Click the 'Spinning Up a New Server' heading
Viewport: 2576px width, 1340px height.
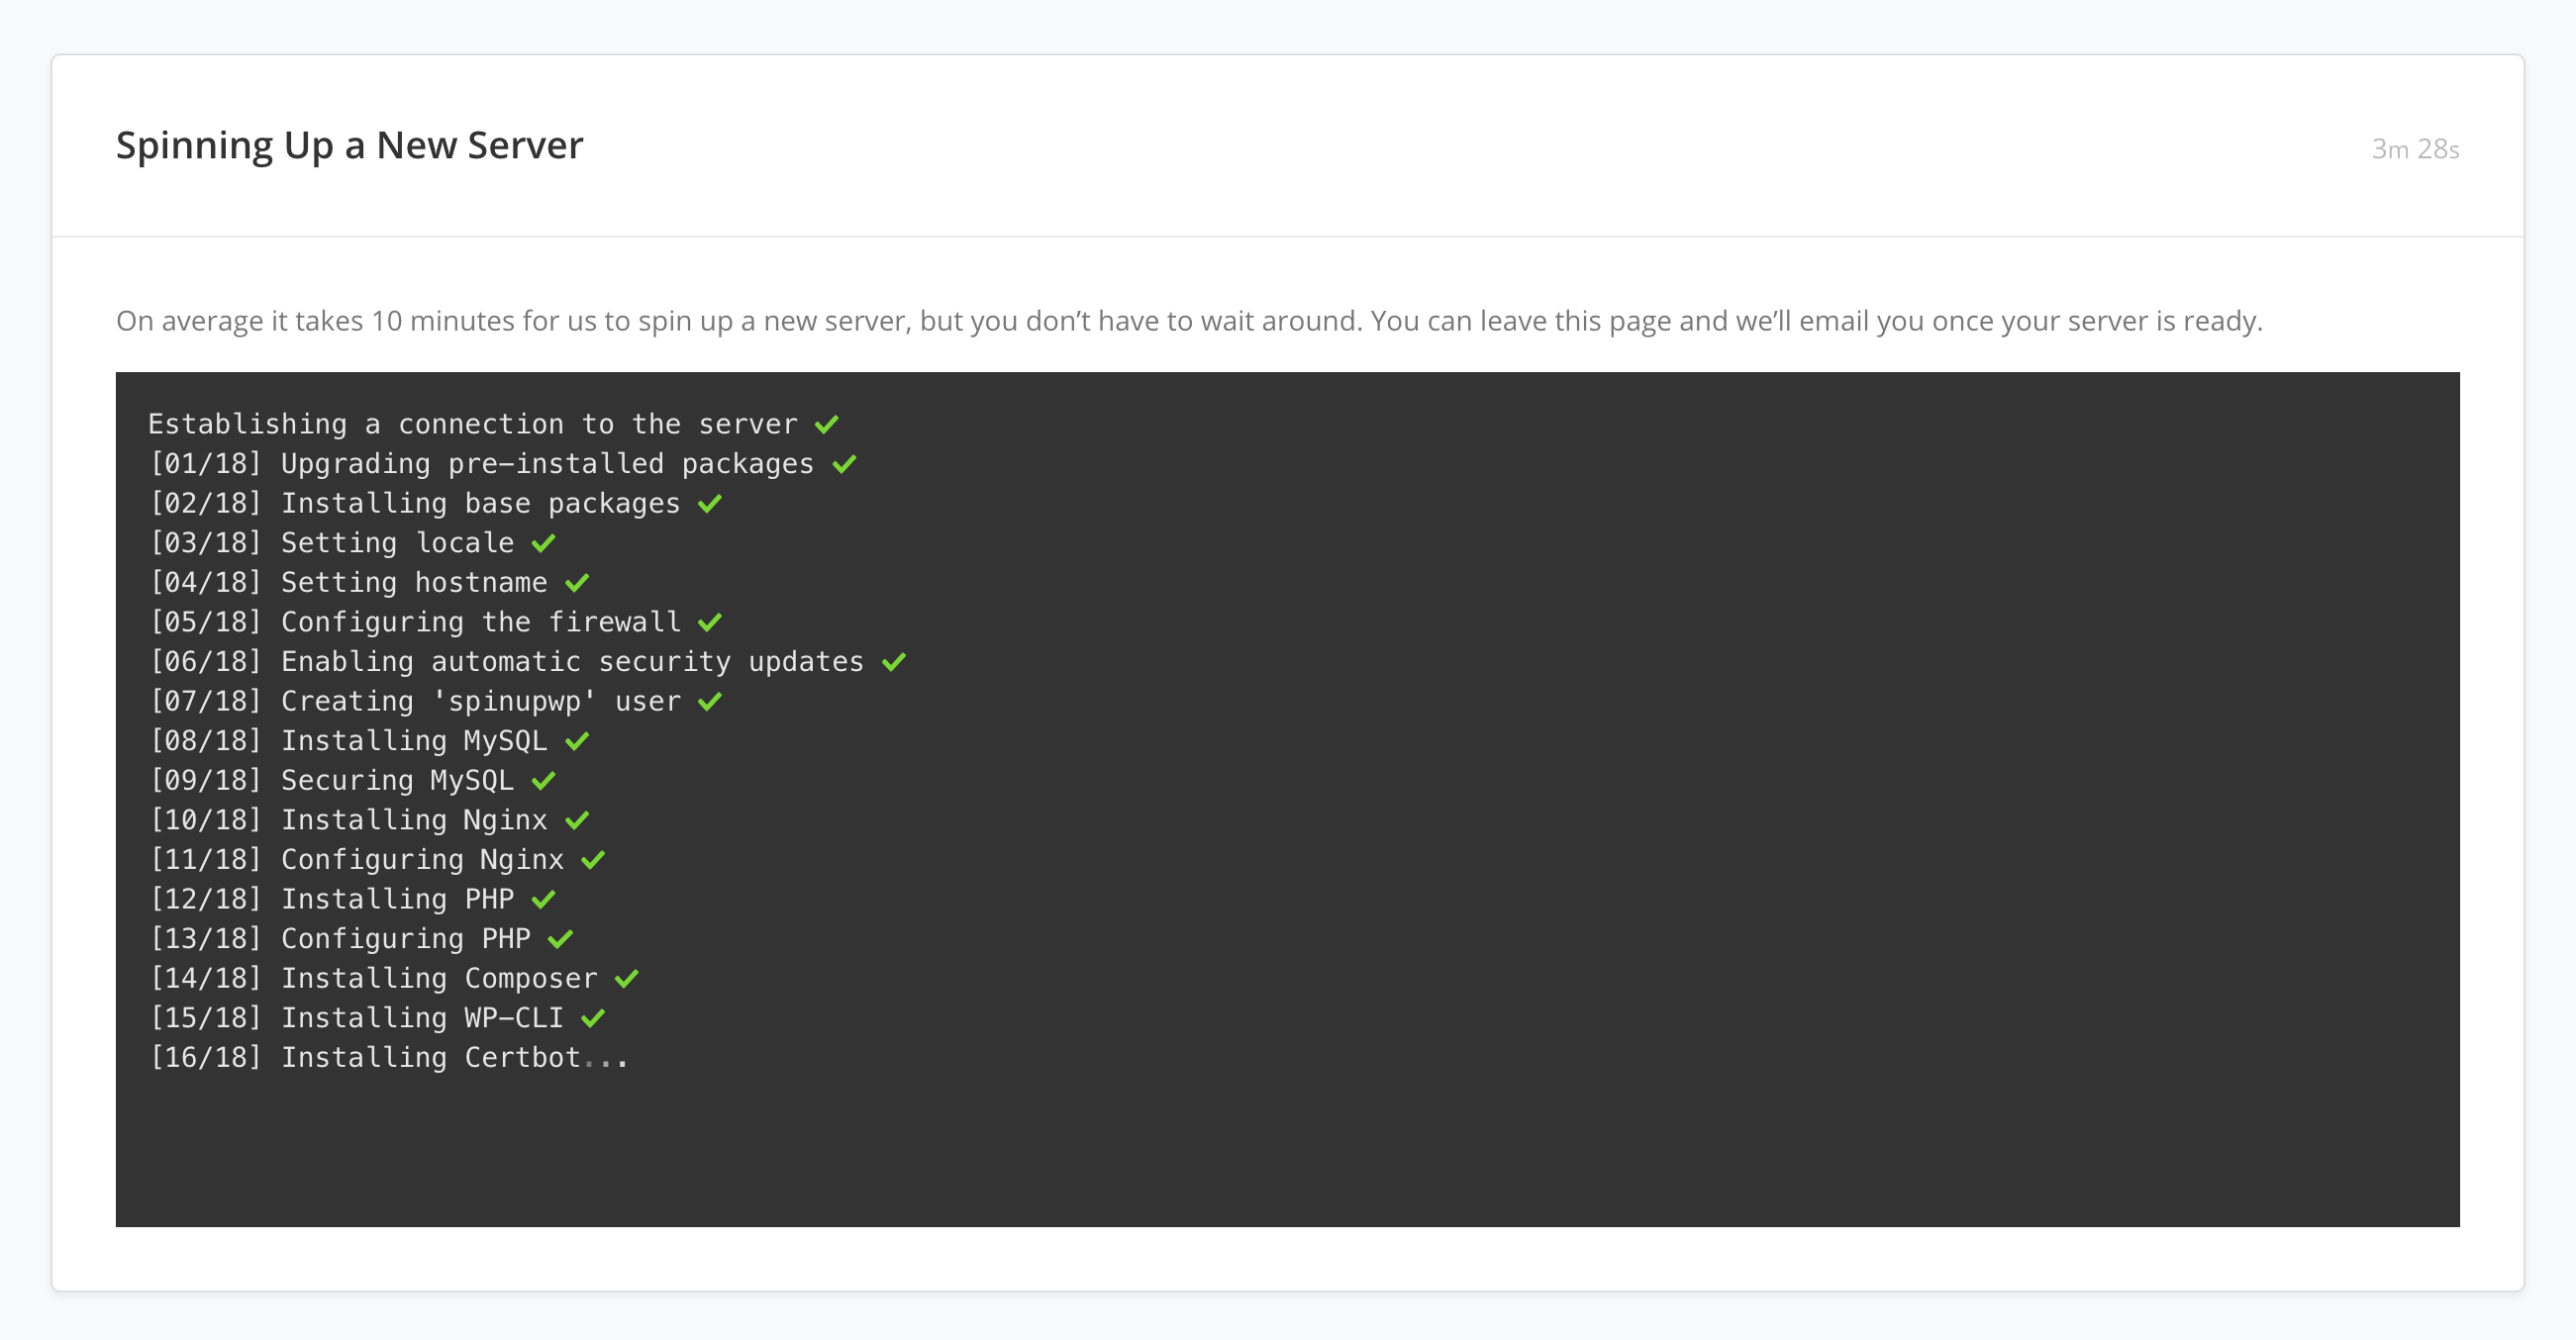349,146
